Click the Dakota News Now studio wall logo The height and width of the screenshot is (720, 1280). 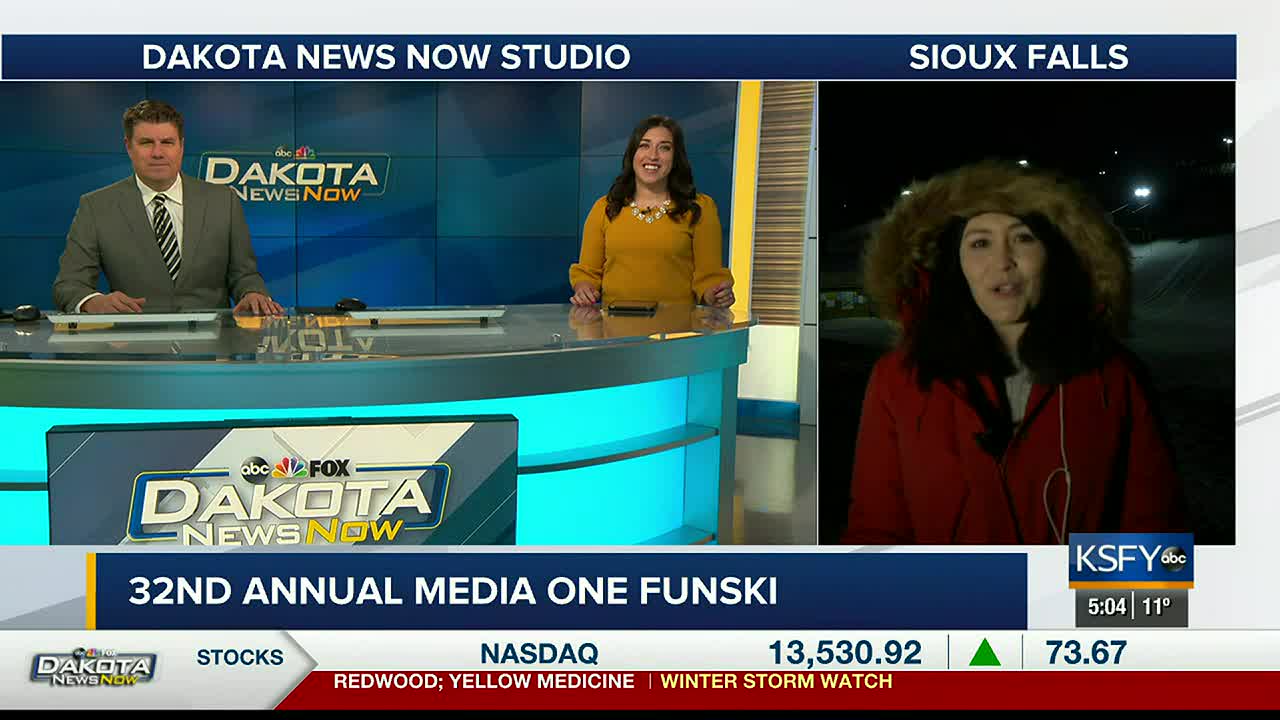tap(294, 175)
